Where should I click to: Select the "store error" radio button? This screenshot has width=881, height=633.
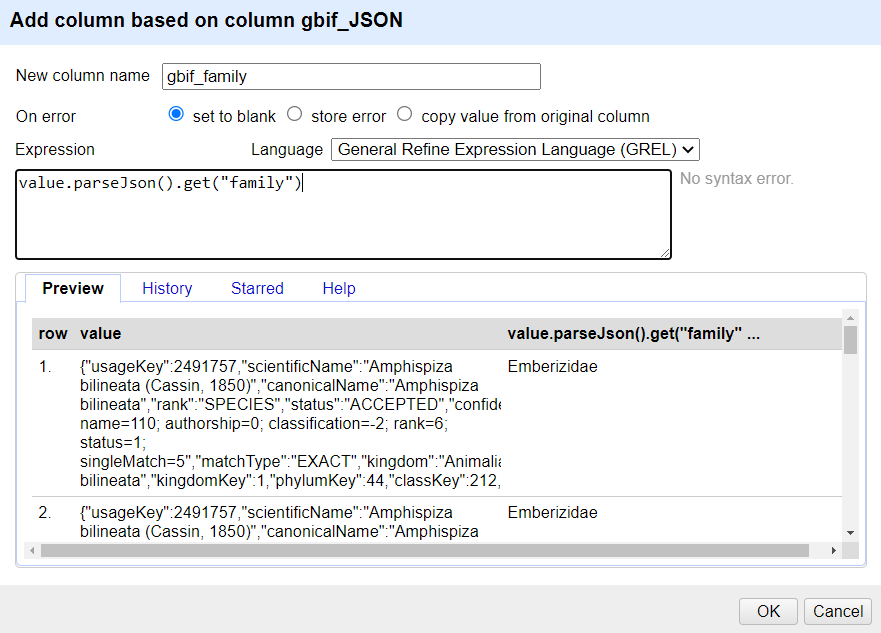pos(294,115)
